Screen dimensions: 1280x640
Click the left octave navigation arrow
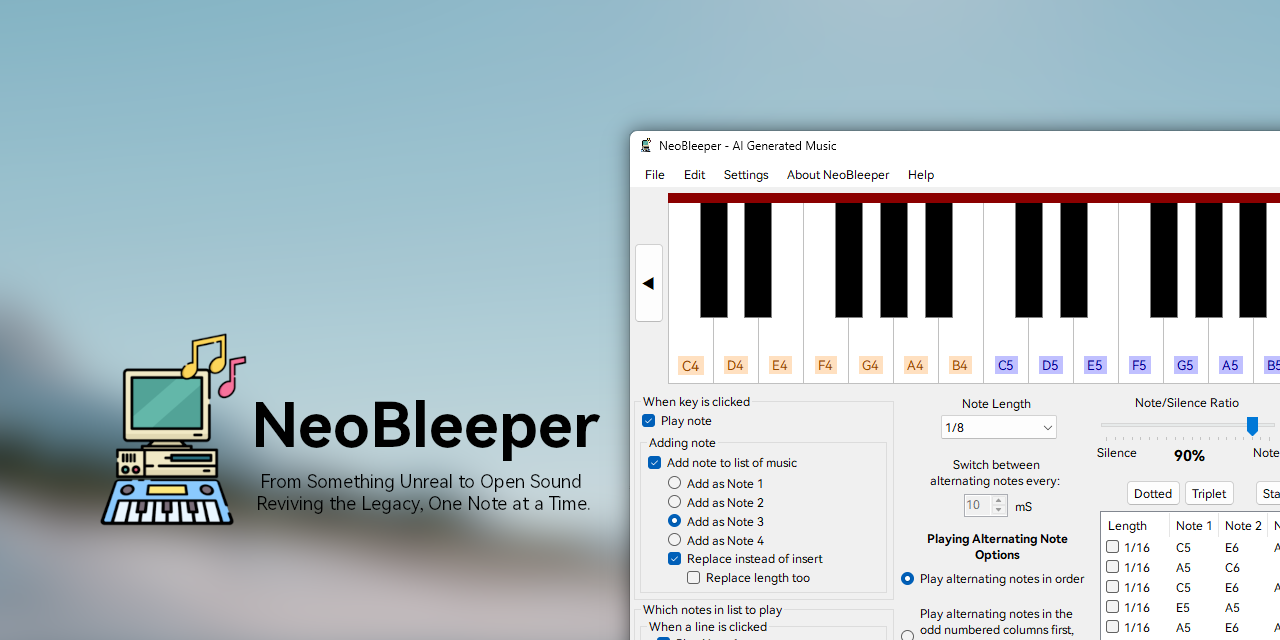[648, 283]
